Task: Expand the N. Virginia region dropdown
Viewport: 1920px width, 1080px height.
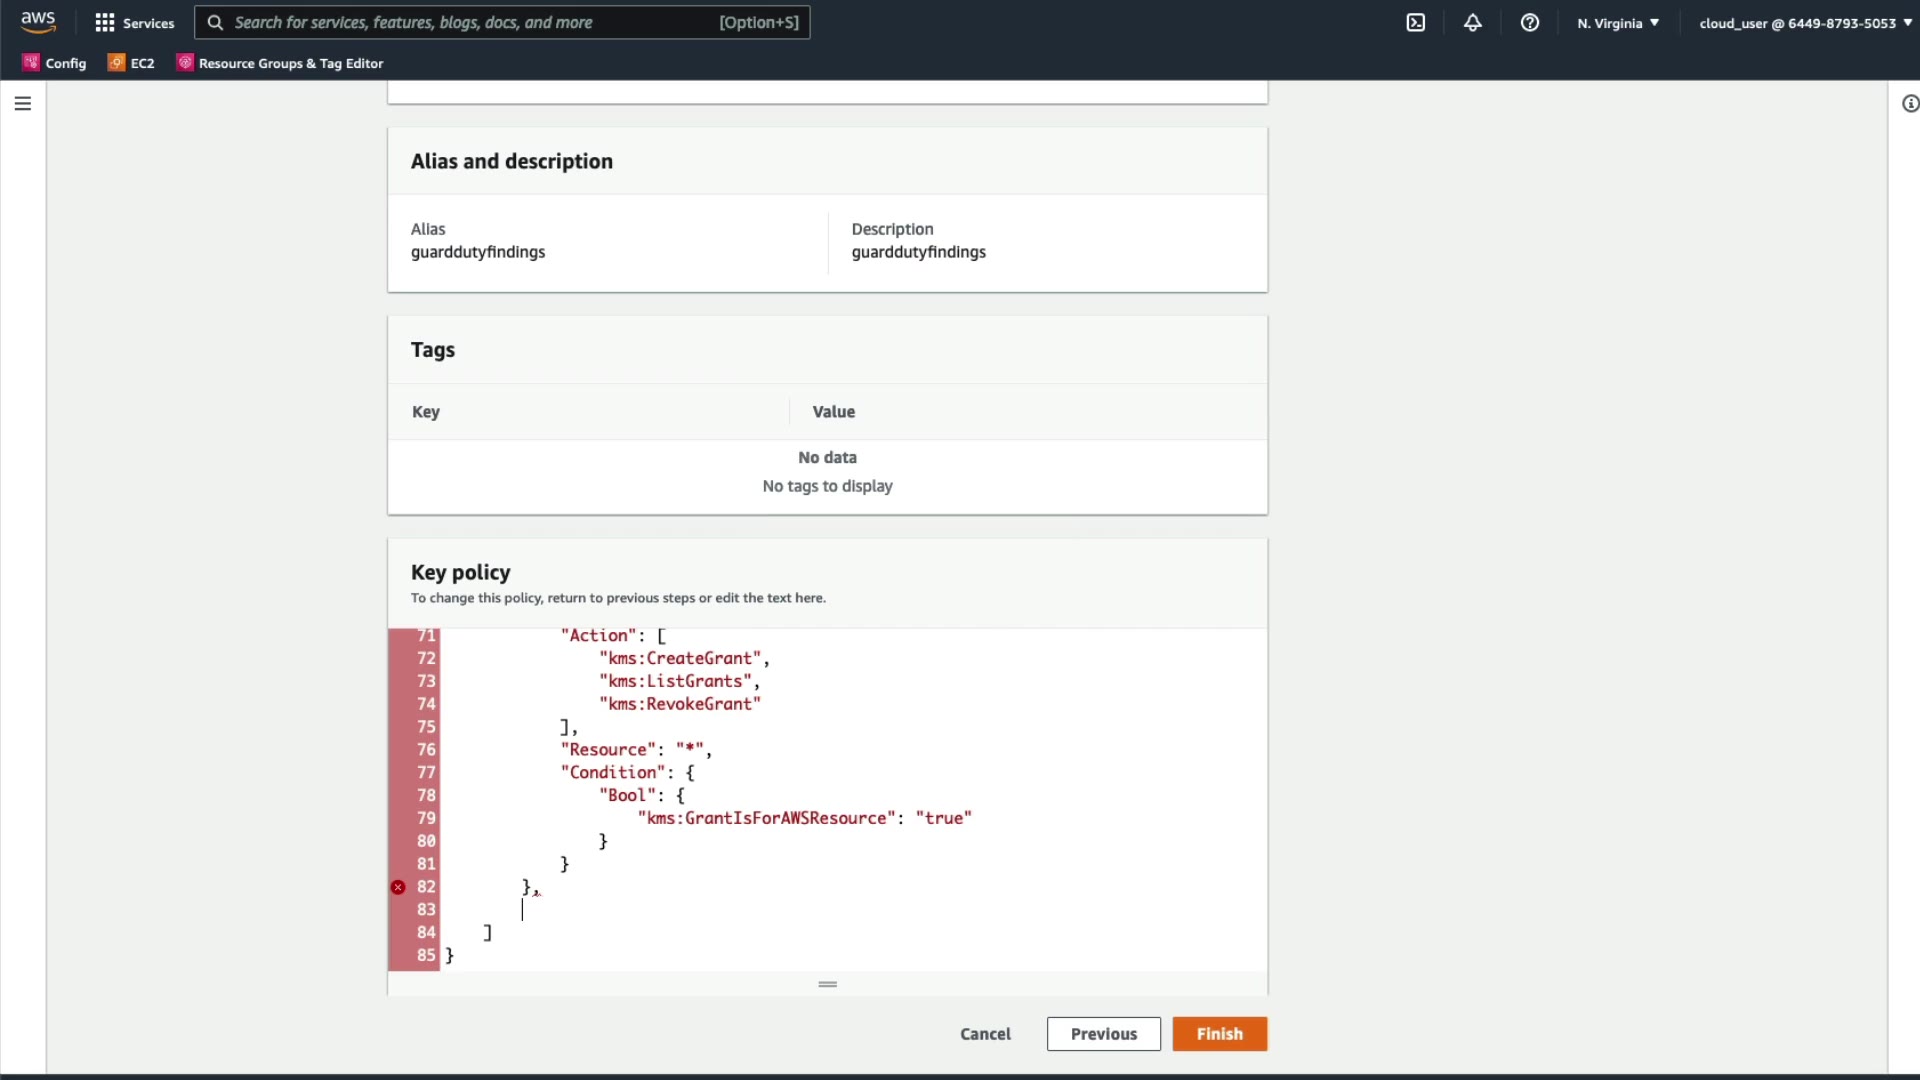Action: click(x=1618, y=22)
